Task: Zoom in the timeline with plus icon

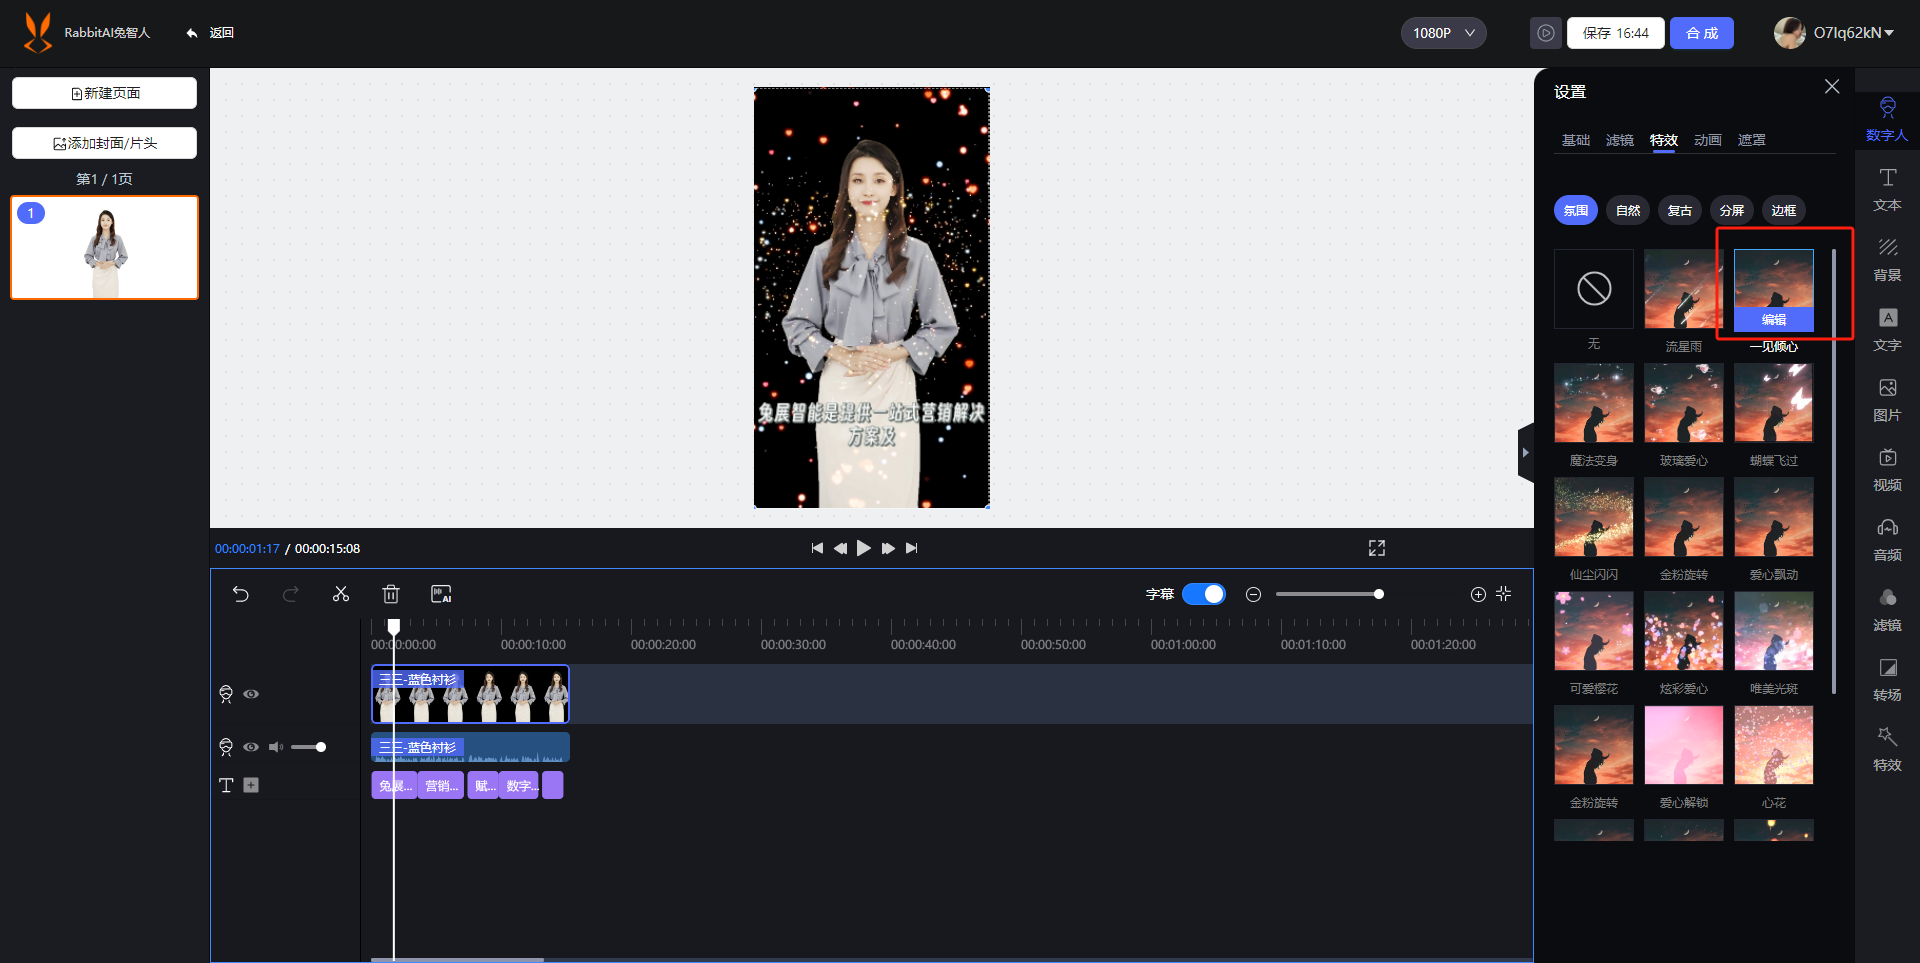Action: (1478, 594)
